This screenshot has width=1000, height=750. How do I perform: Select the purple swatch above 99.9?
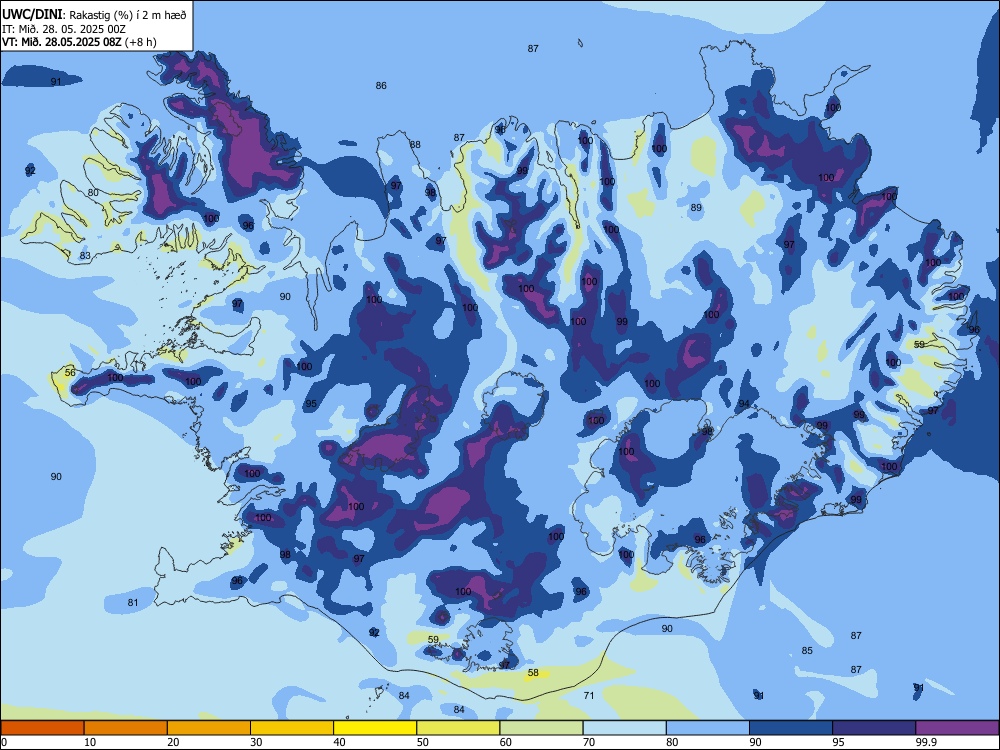(957, 728)
